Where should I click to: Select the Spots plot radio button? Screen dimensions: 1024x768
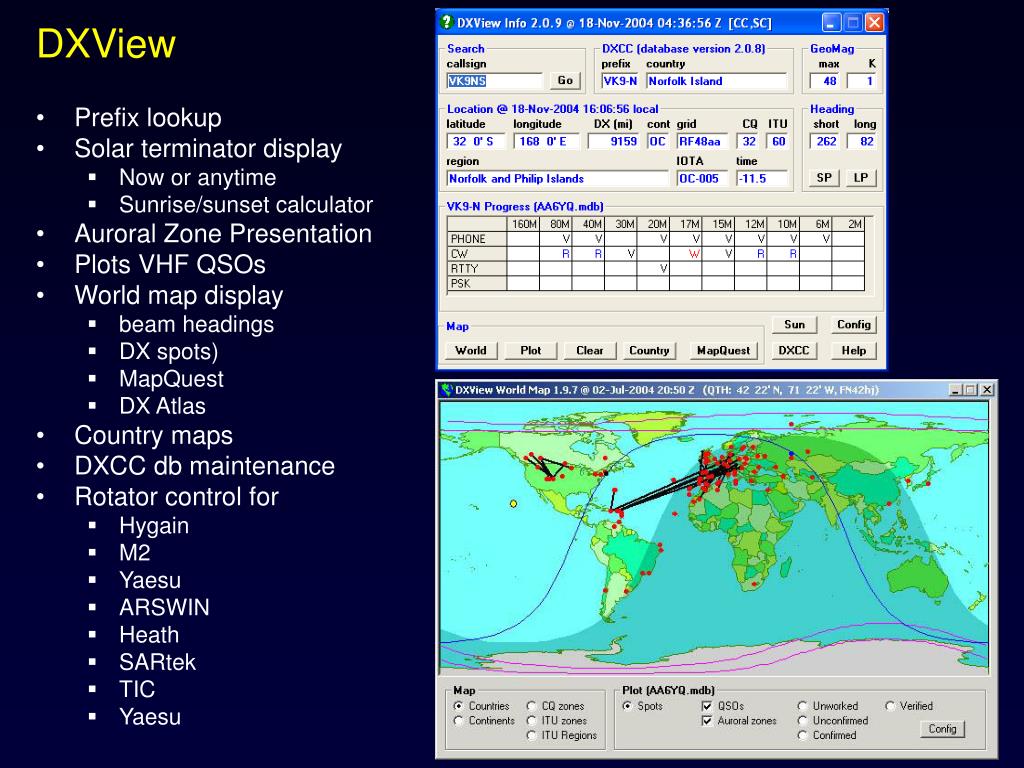click(x=628, y=706)
